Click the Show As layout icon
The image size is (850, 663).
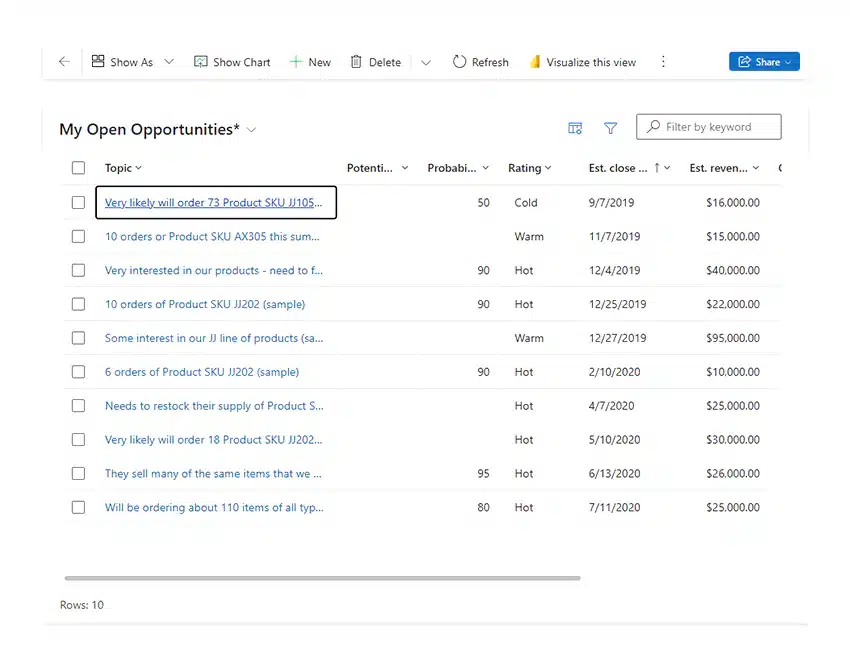point(98,61)
